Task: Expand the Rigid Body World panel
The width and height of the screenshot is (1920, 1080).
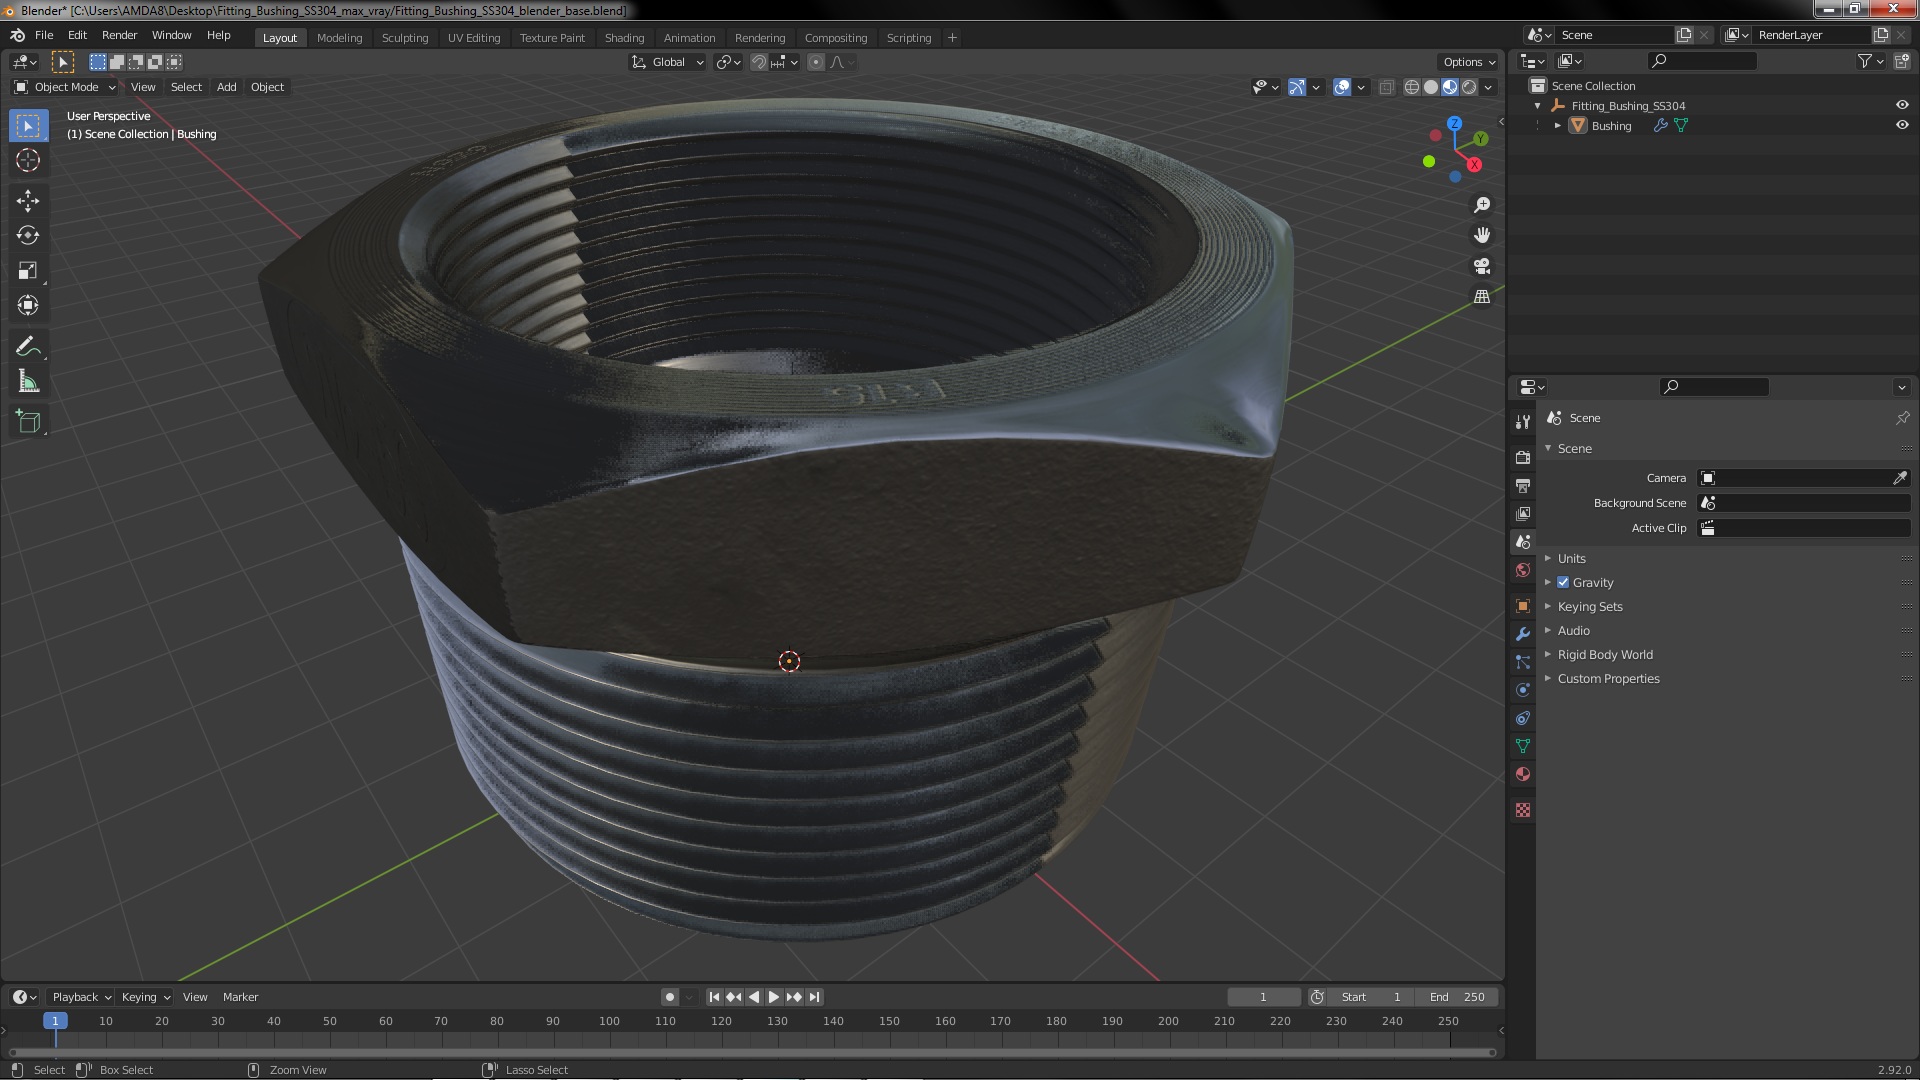Action: (x=1605, y=655)
